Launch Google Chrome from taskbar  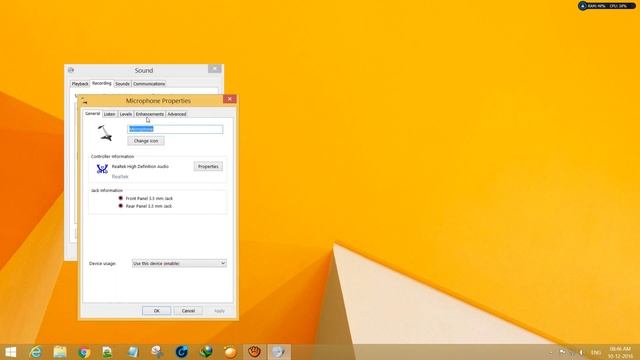click(84, 352)
